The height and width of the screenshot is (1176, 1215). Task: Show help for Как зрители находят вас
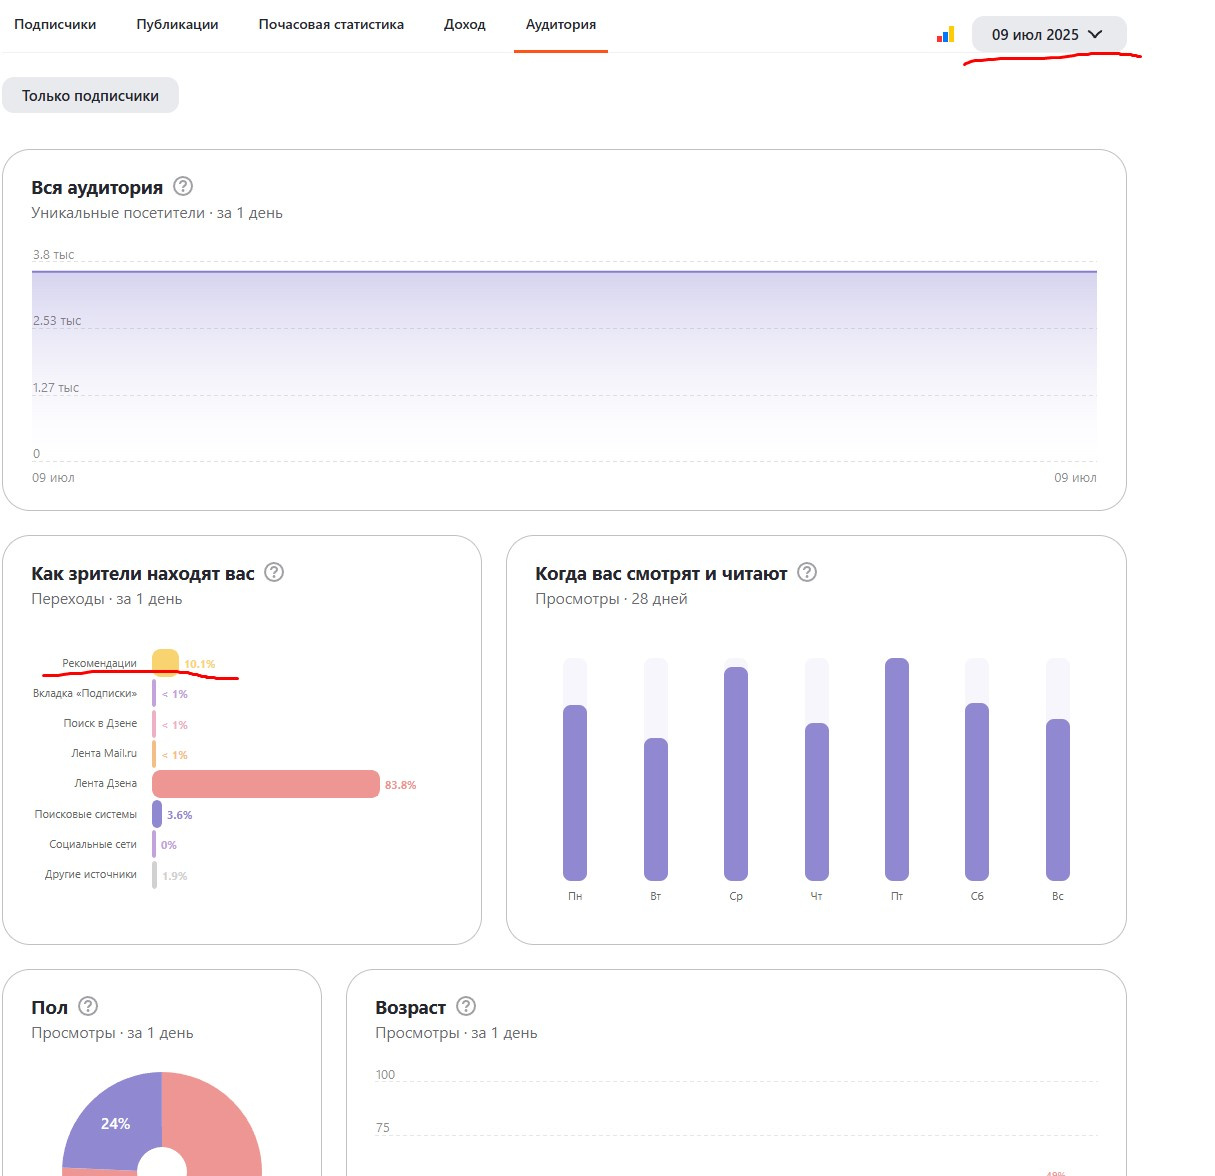(274, 572)
